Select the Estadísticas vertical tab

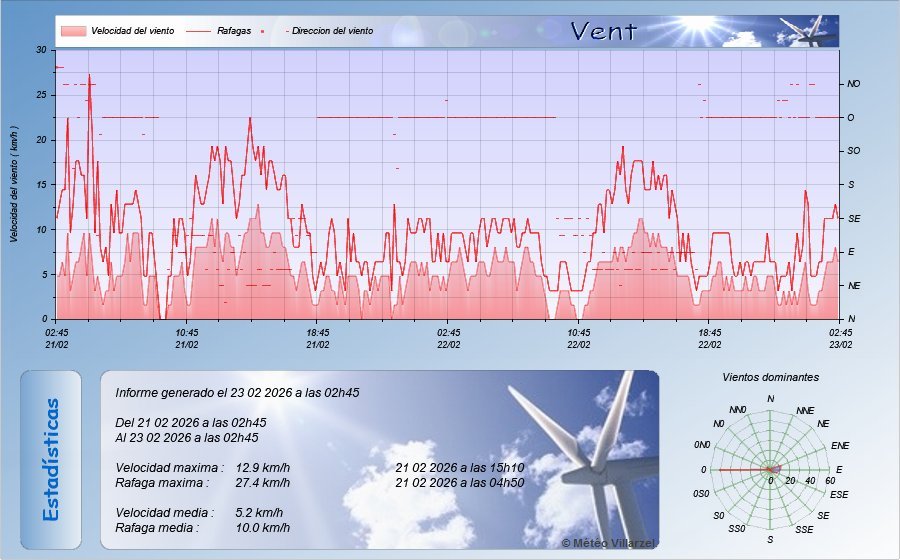coord(51,459)
